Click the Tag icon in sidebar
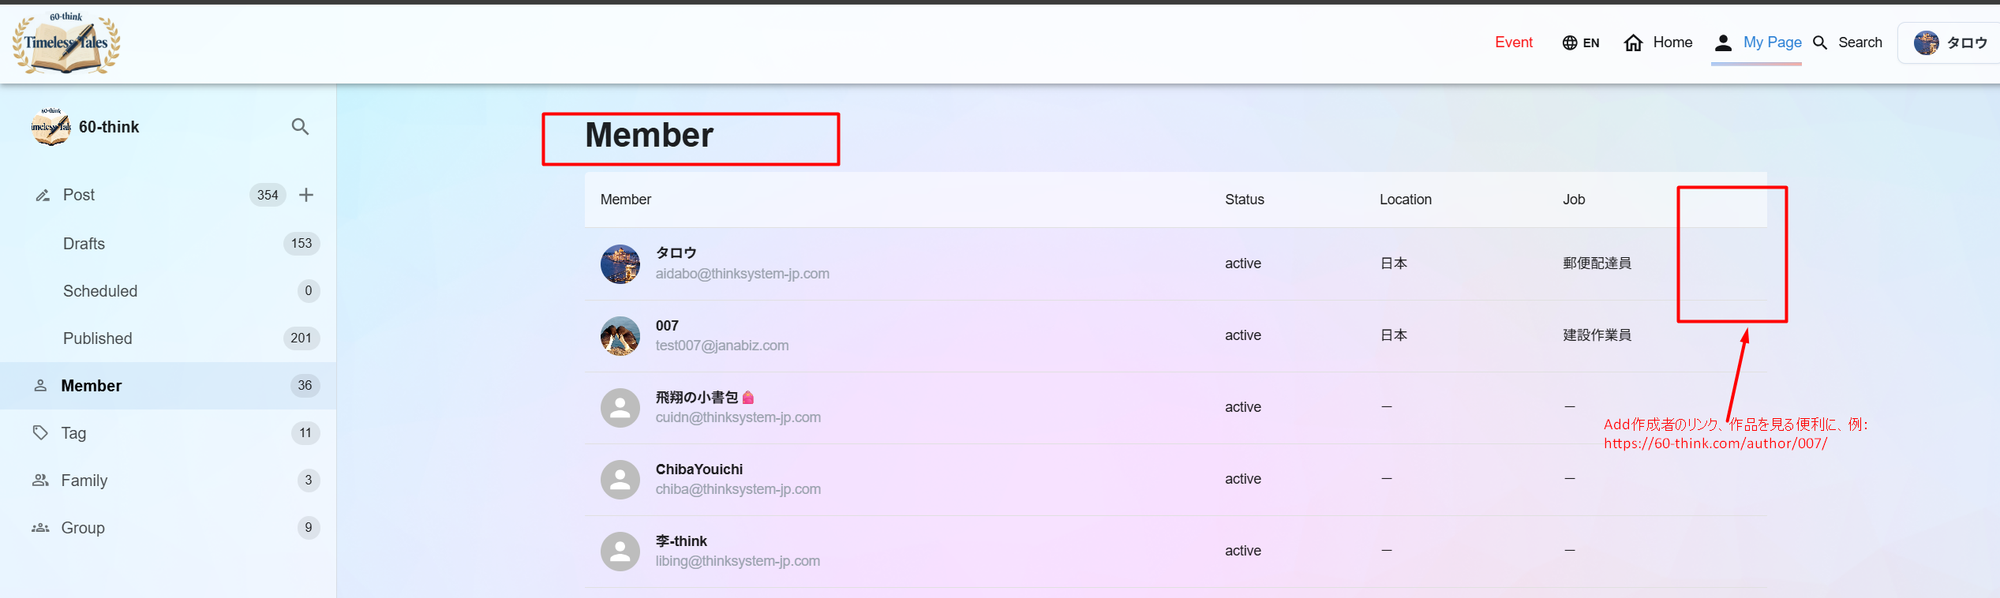 (40, 433)
